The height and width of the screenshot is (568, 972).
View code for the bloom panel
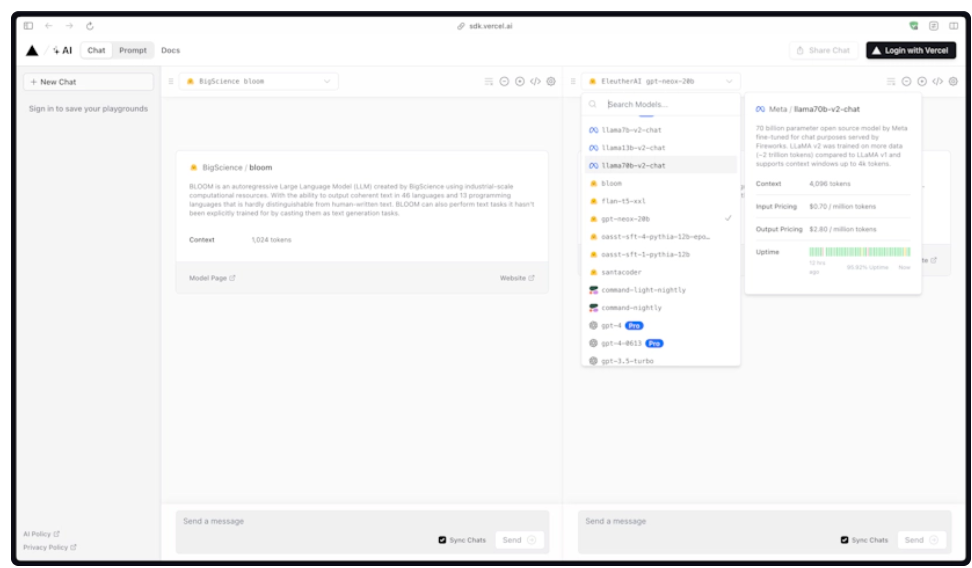[535, 81]
